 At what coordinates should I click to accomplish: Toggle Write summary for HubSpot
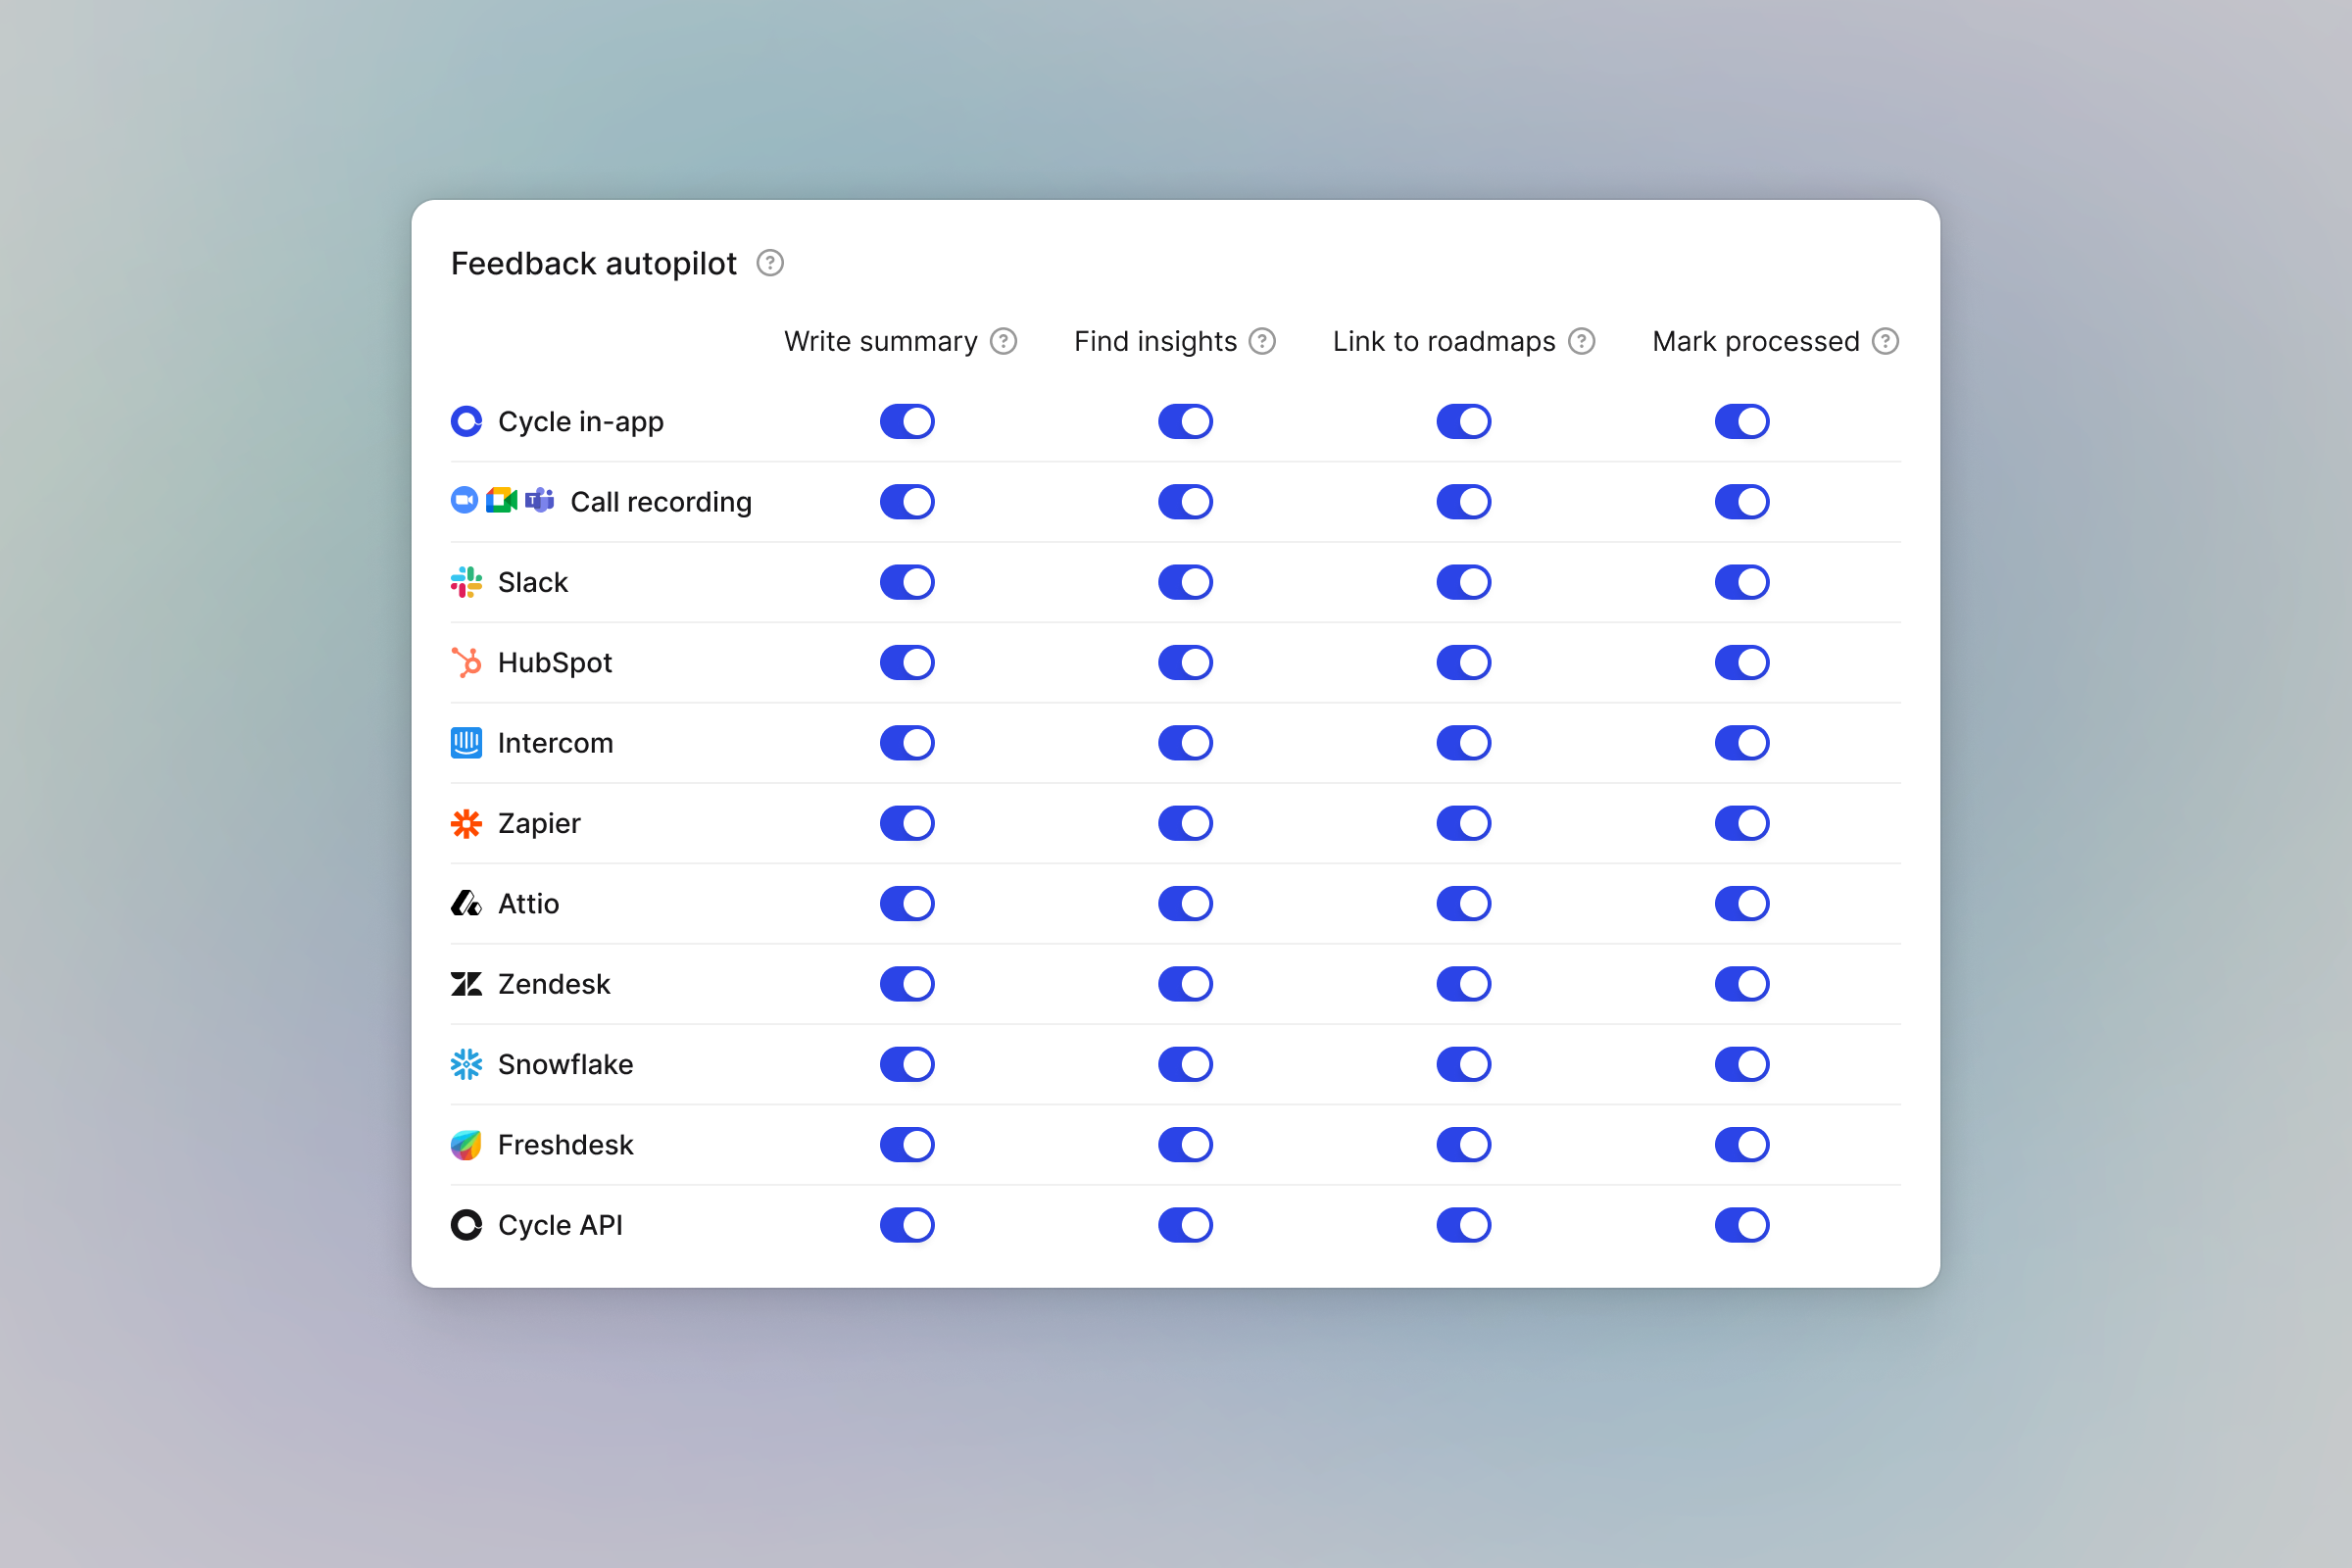907,662
